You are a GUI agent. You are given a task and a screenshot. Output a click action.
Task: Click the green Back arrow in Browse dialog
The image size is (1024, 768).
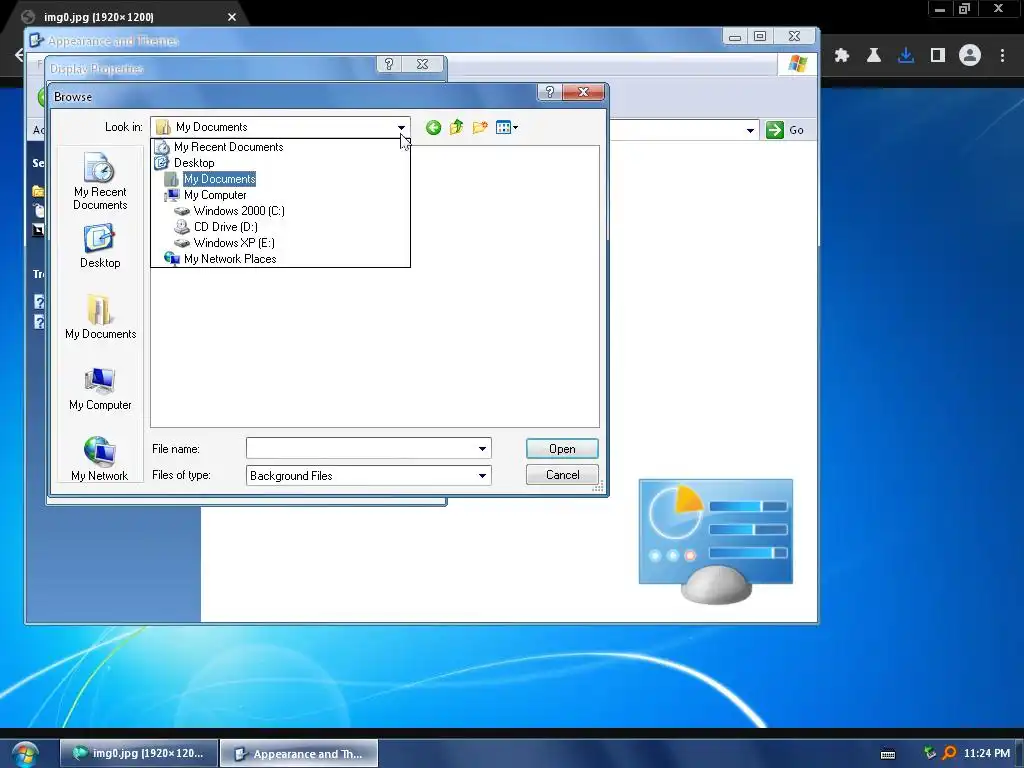(433, 127)
